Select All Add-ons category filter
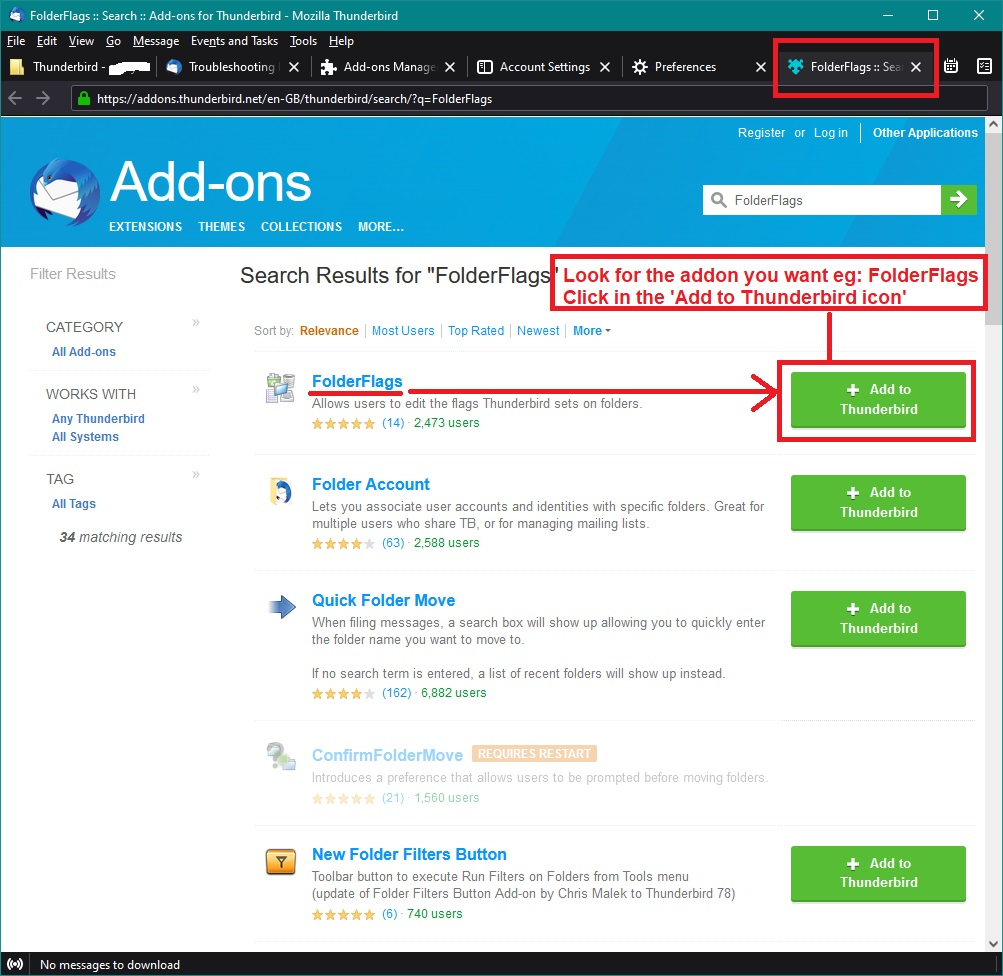The height and width of the screenshot is (976, 1003). click(84, 352)
